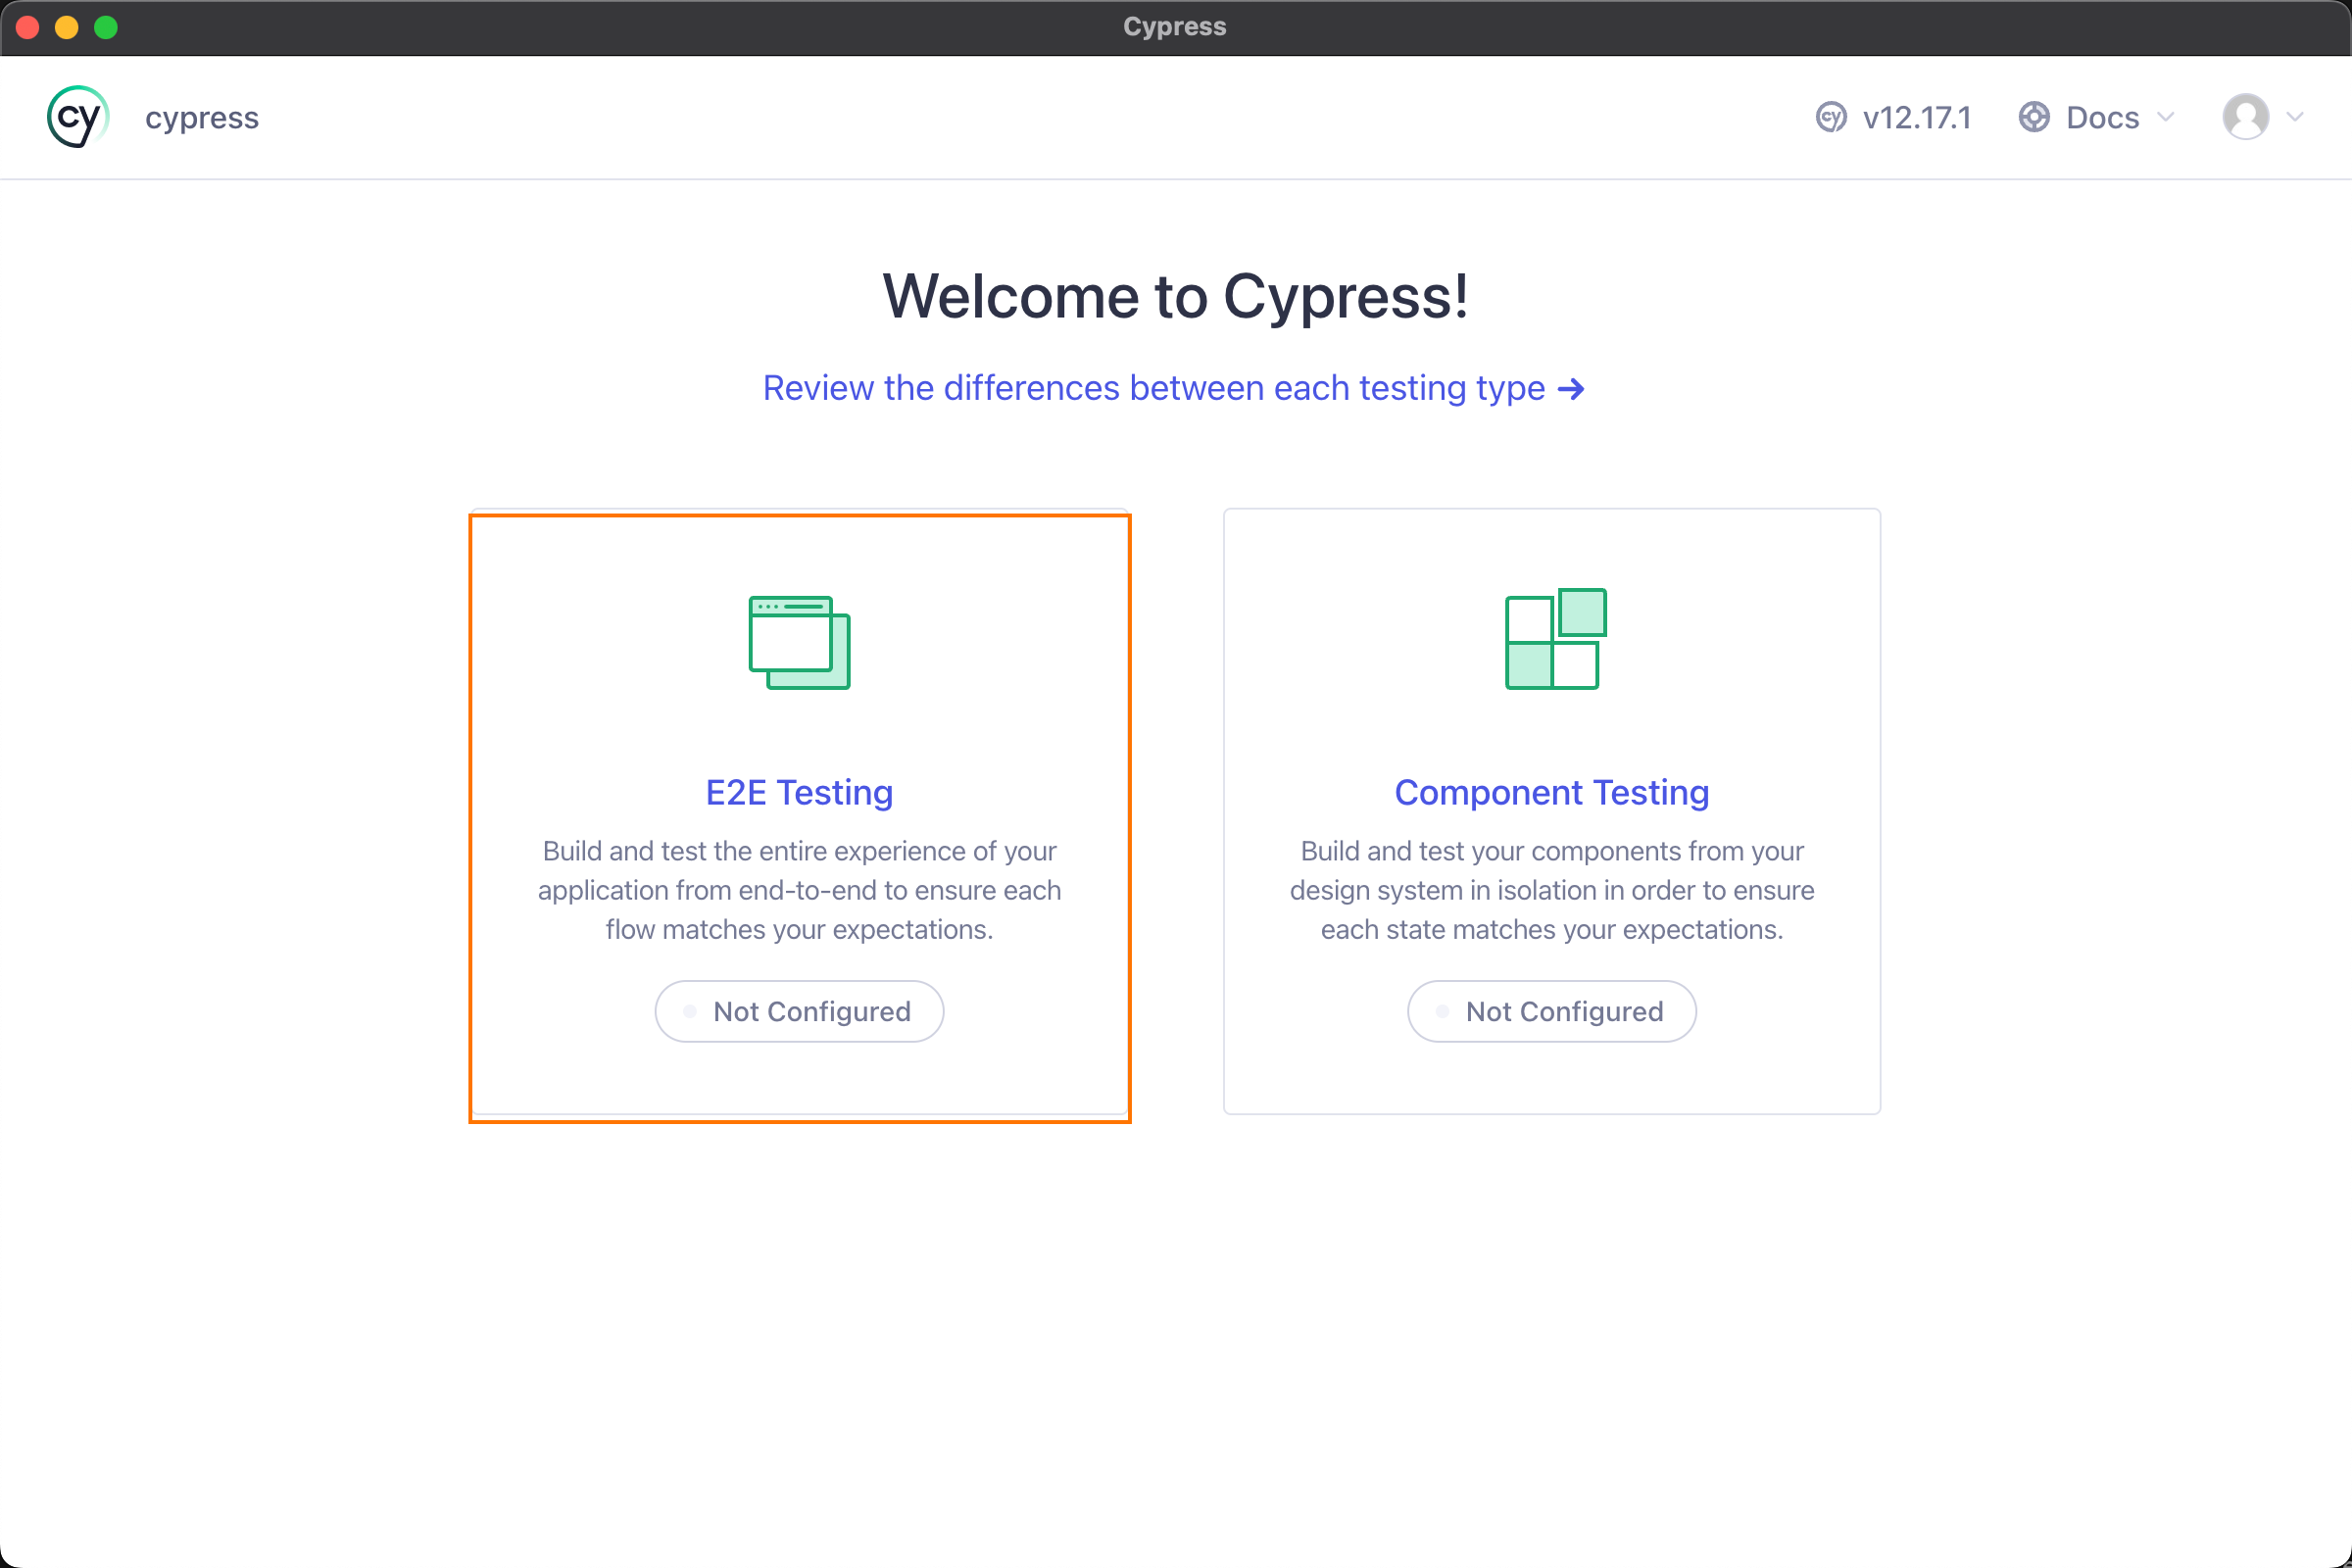Open the testing types differences link

click(1153, 388)
